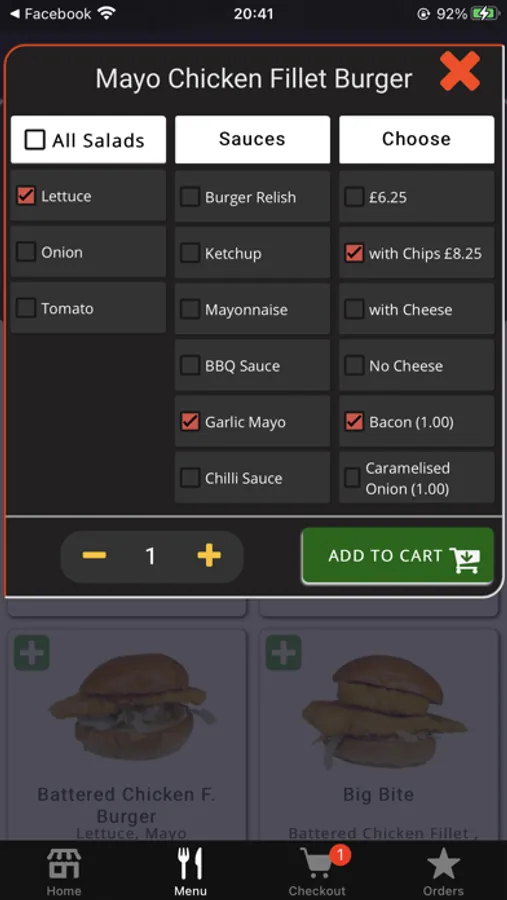Image resolution: width=507 pixels, height=900 pixels.
Task: Add Big Bite via green plus icon
Action: coord(284,653)
